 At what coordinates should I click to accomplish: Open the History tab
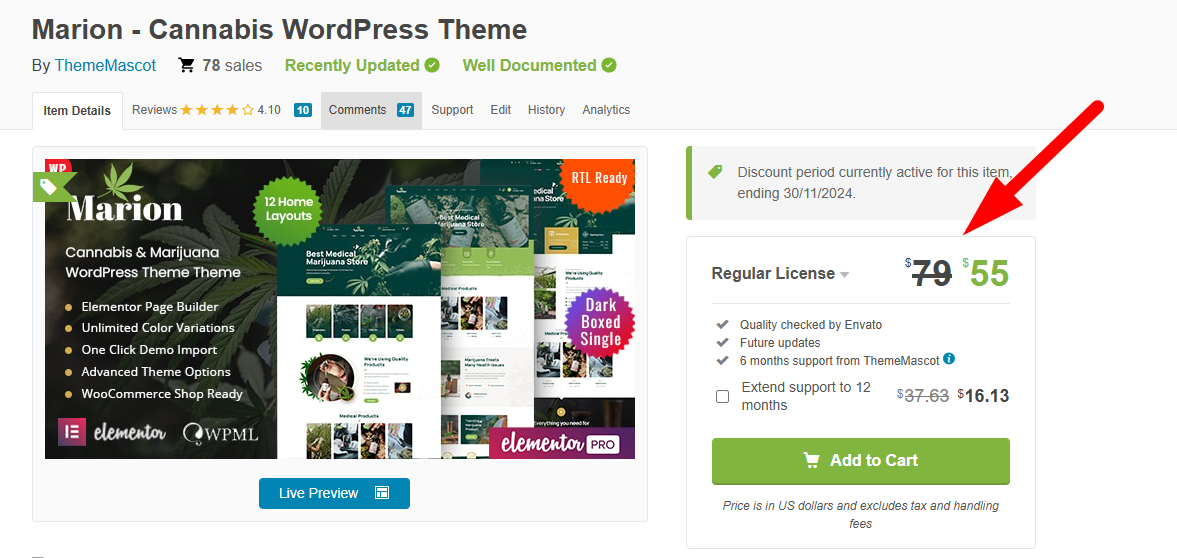(546, 110)
